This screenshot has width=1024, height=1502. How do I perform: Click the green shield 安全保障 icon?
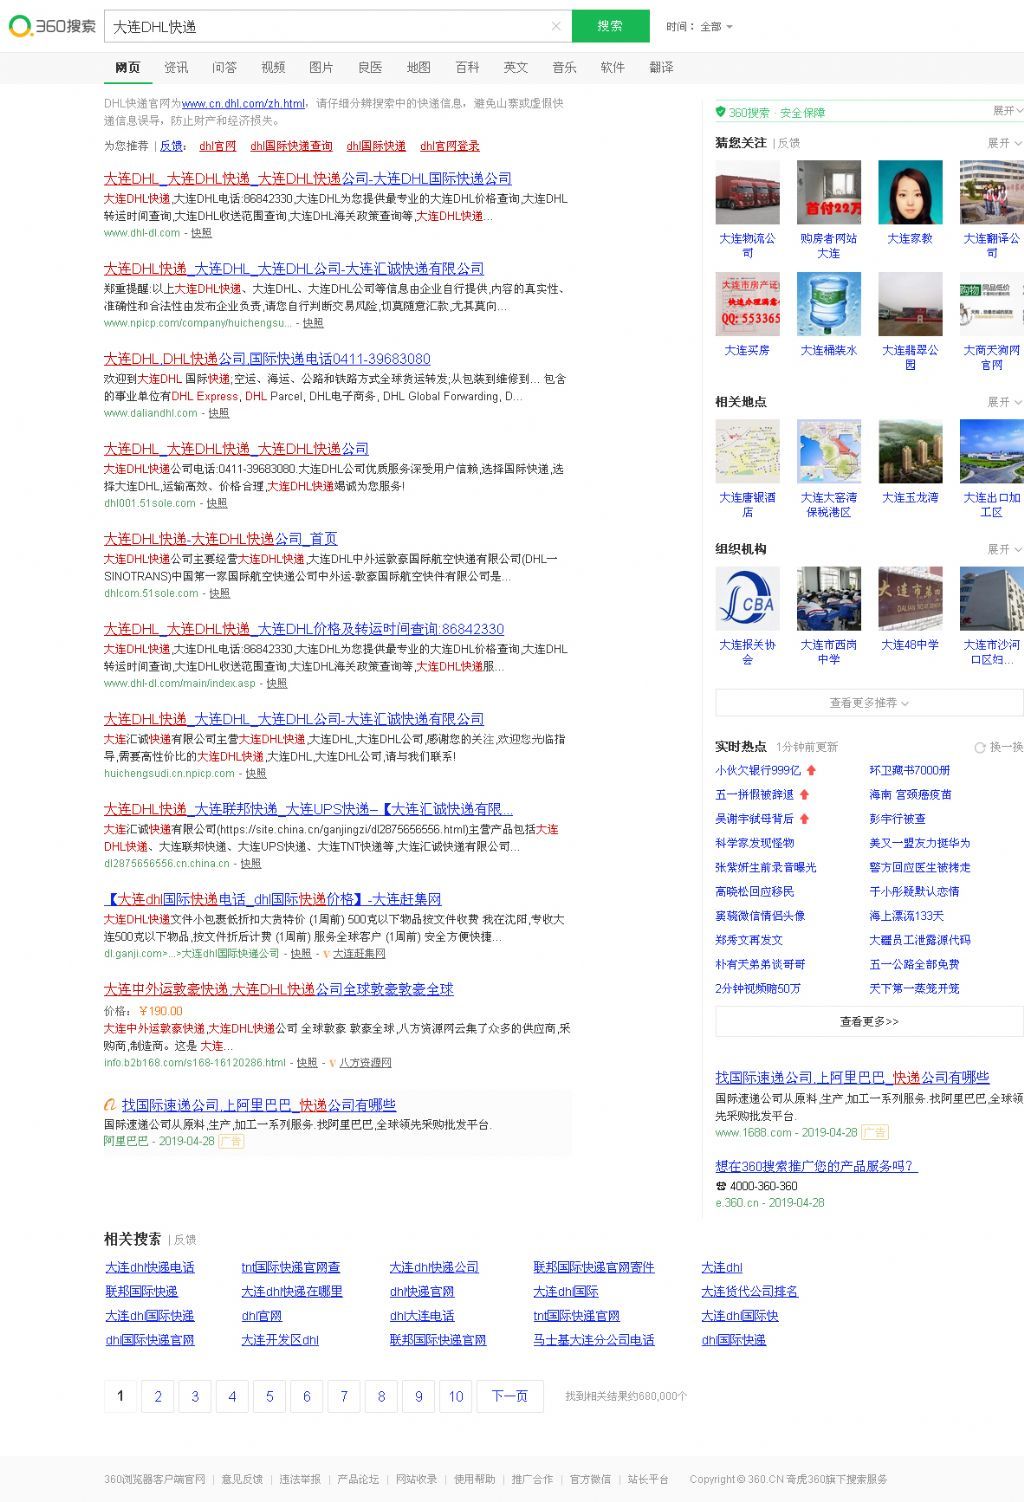[720, 112]
